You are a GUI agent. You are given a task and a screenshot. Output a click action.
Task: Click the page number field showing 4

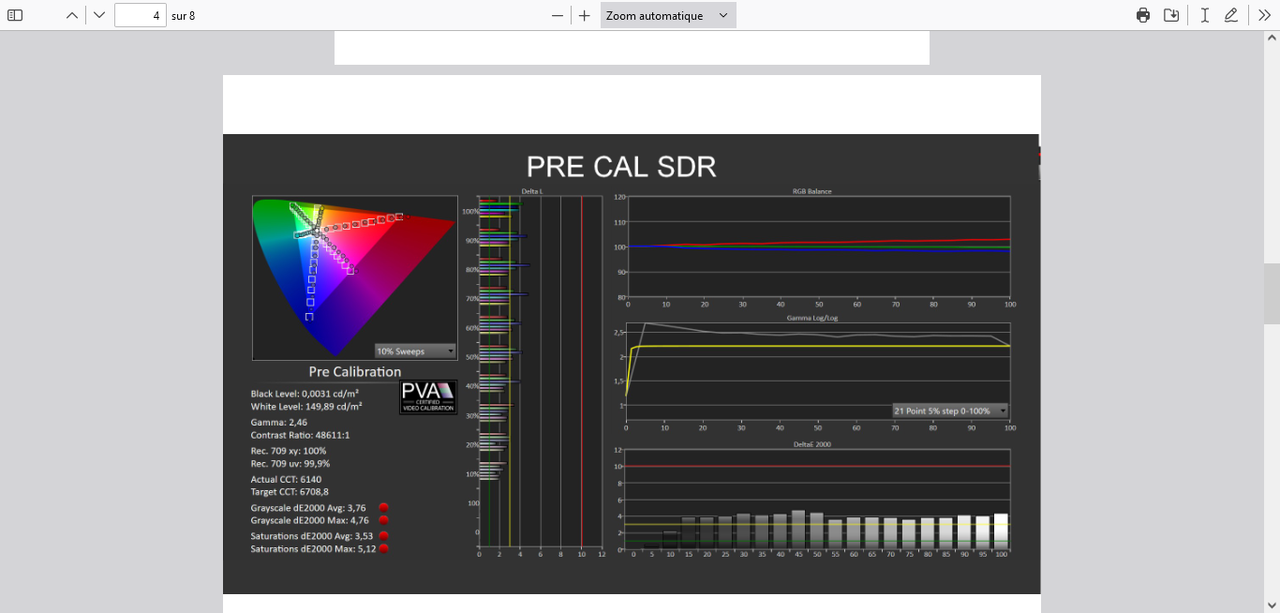click(140, 15)
